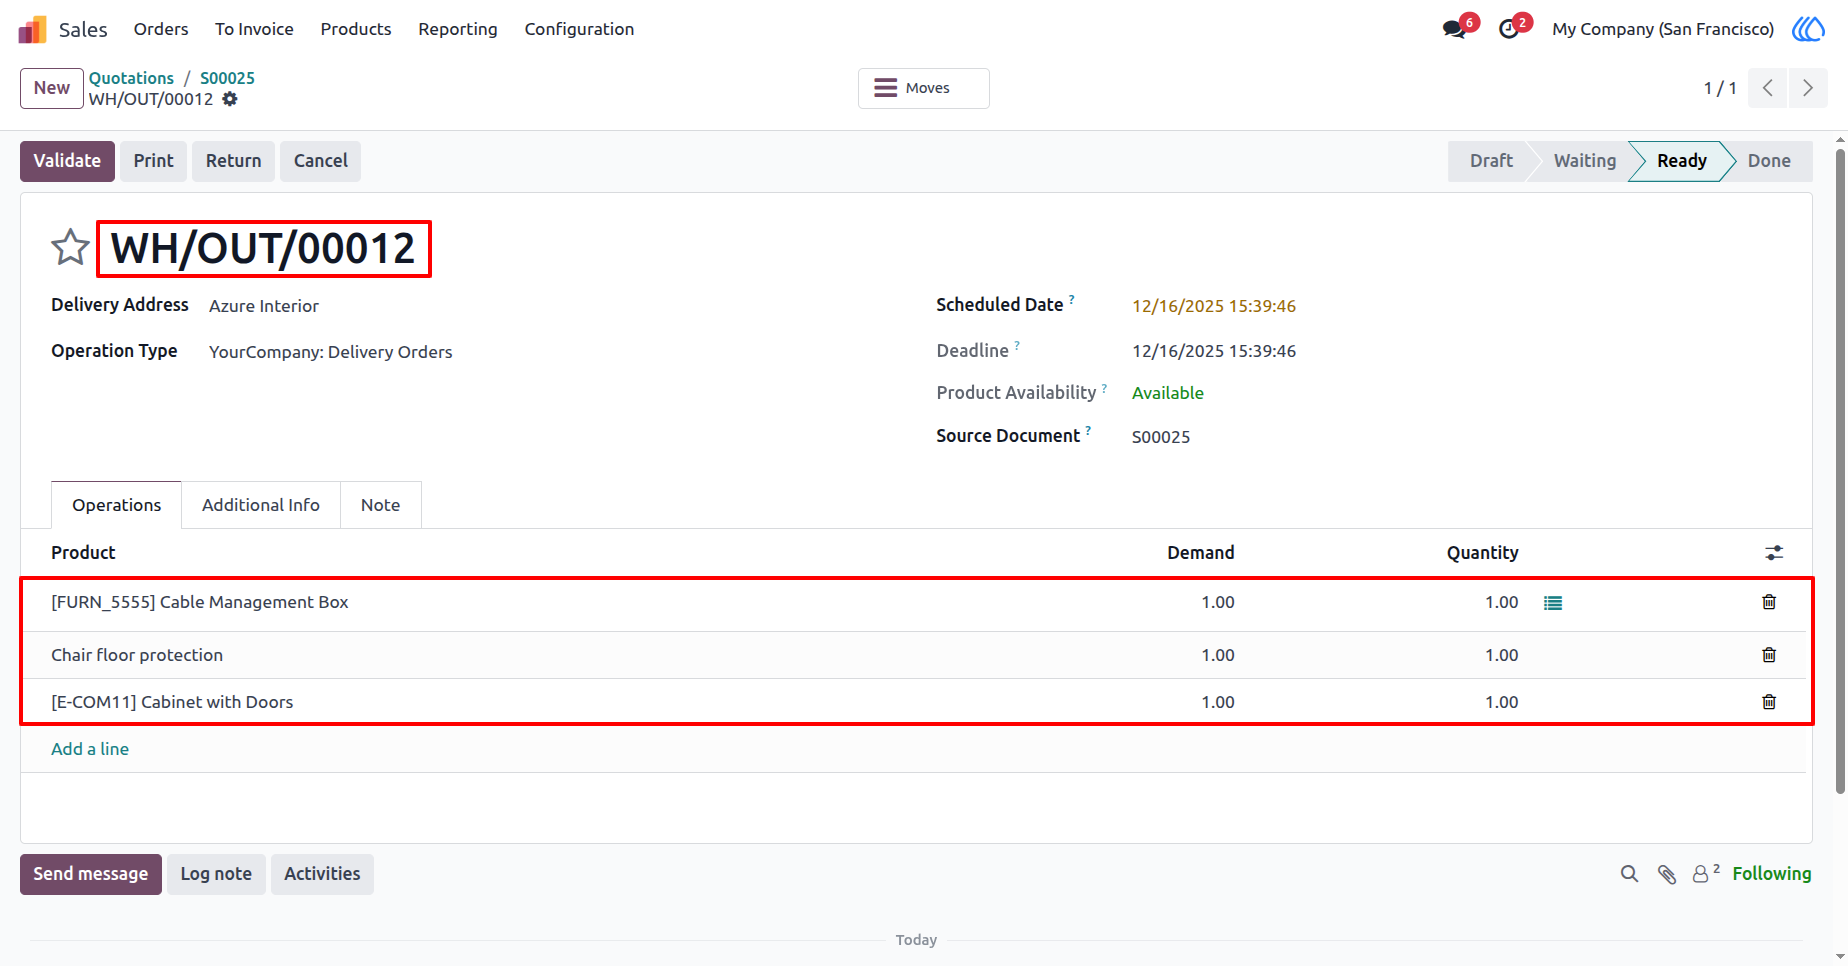Mark the delivery order as favorite with the star

[x=70, y=247]
